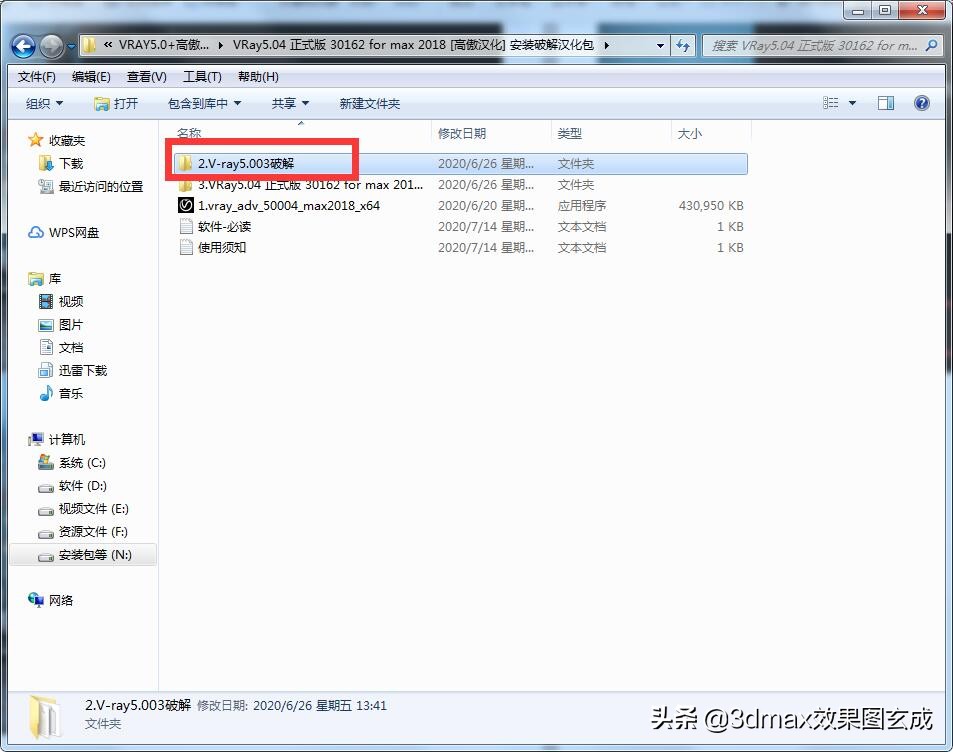Open the 帮助(H) menu
The height and width of the screenshot is (752, 953).
[x=258, y=77]
